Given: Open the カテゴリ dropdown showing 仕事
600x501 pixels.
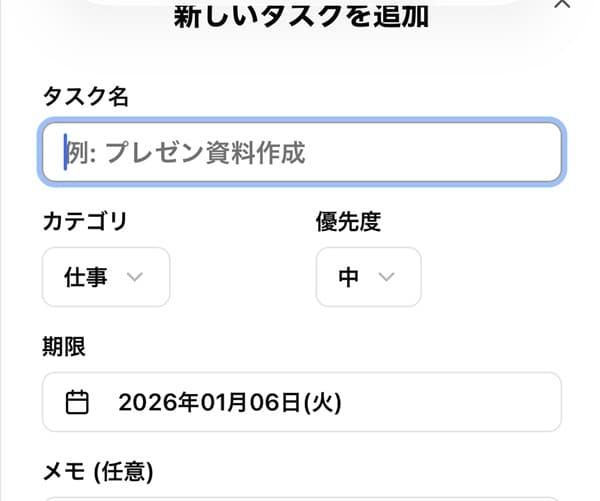Looking at the screenshot, I should point(106,277).
